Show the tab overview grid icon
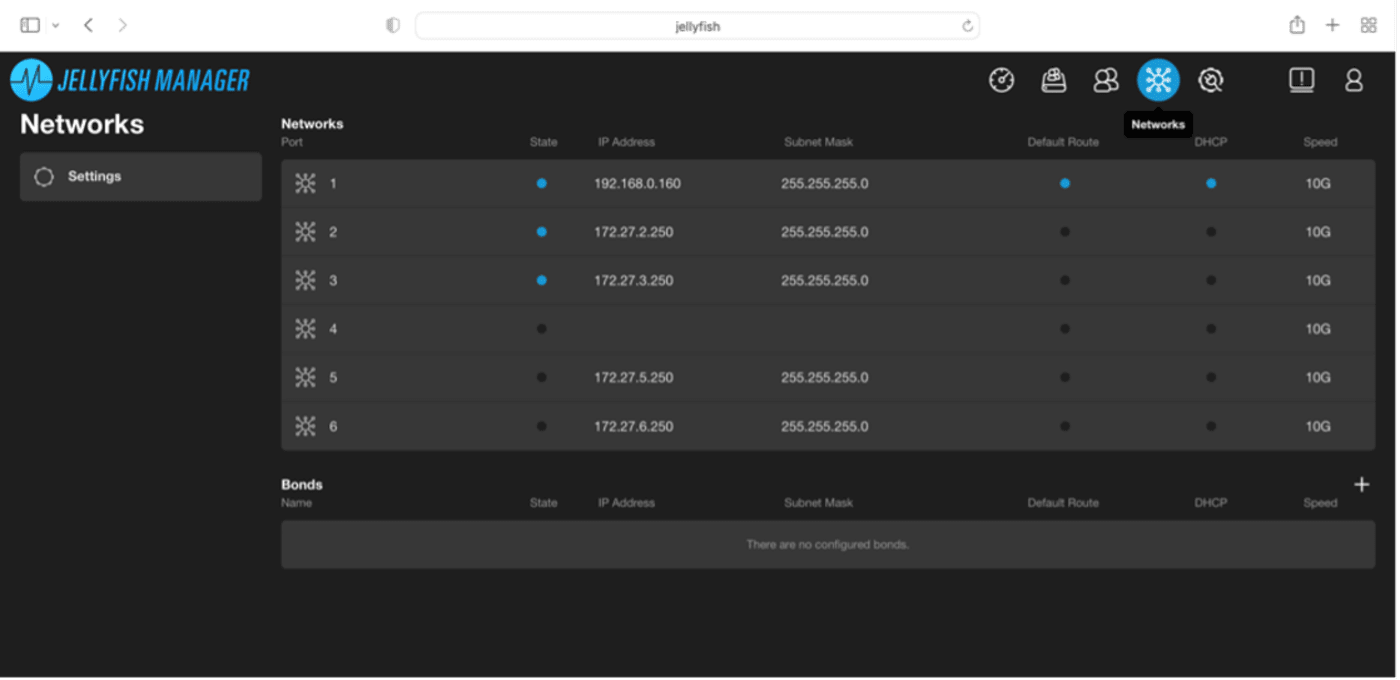This screenshot has height=680, width=1400. point(1369,25)
